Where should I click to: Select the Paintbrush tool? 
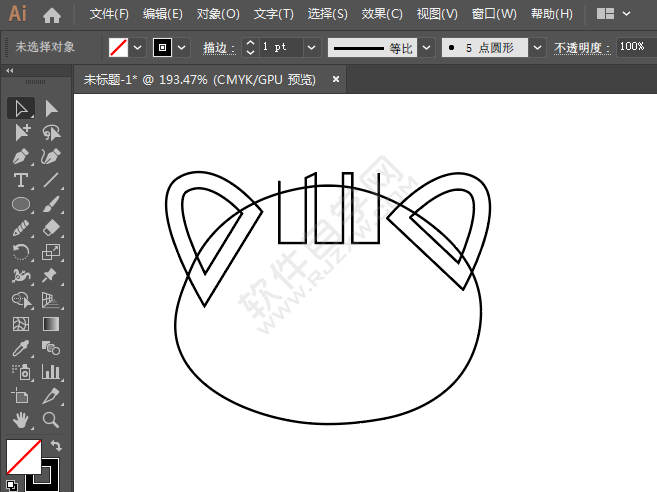(x=51, y=205)
